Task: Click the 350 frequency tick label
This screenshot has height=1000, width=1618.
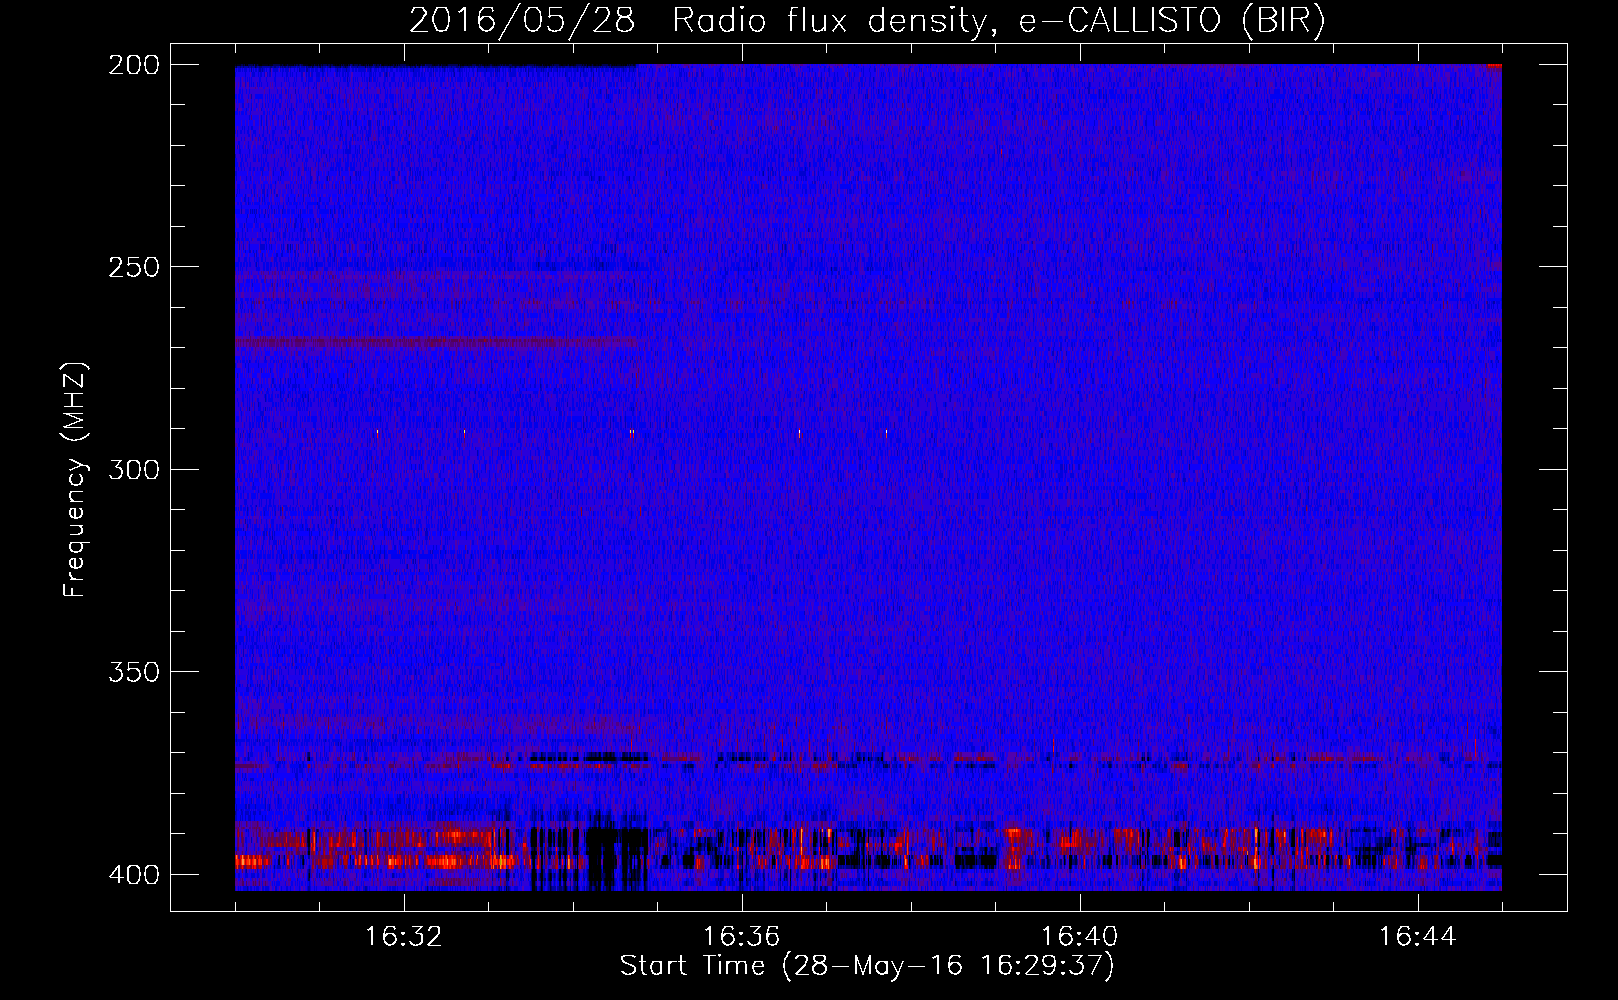Action: click(x=133, y=672)
